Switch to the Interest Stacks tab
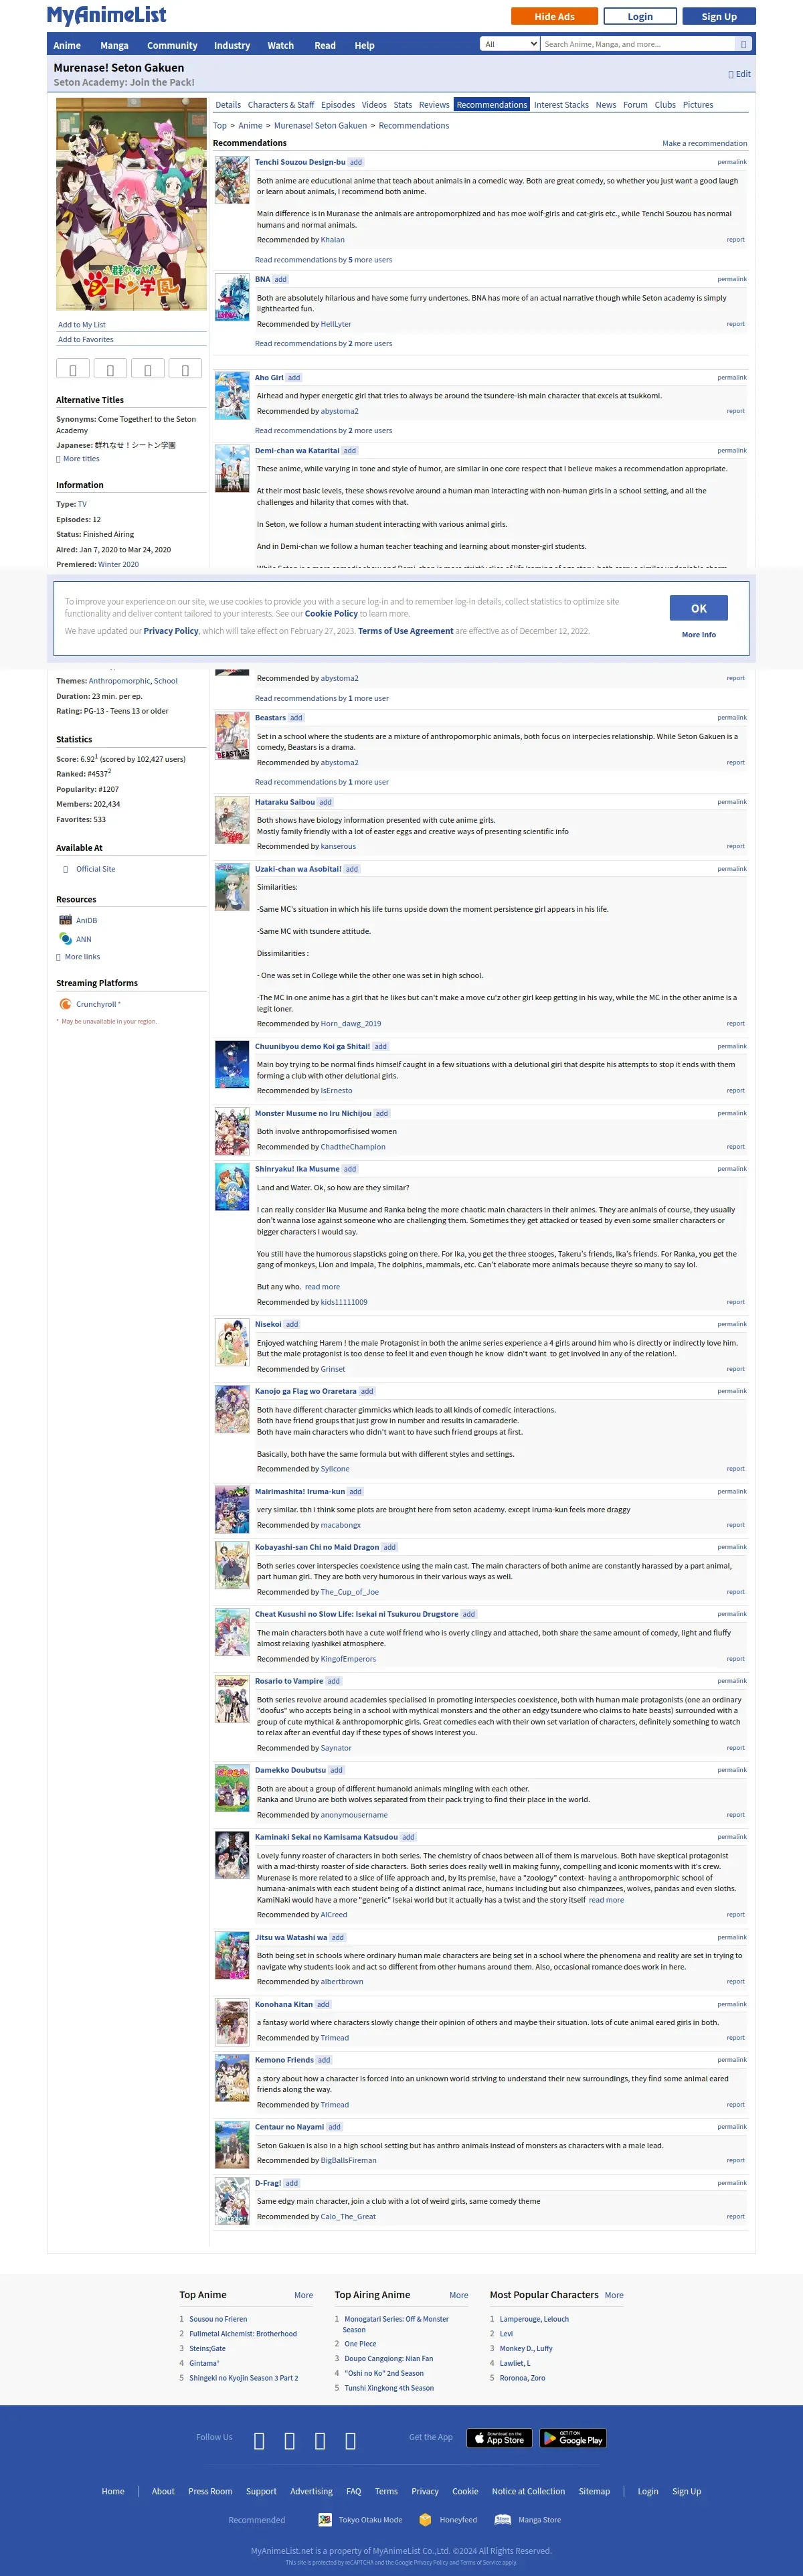Viewport: 803px width, 2576px height. [561, 105]
